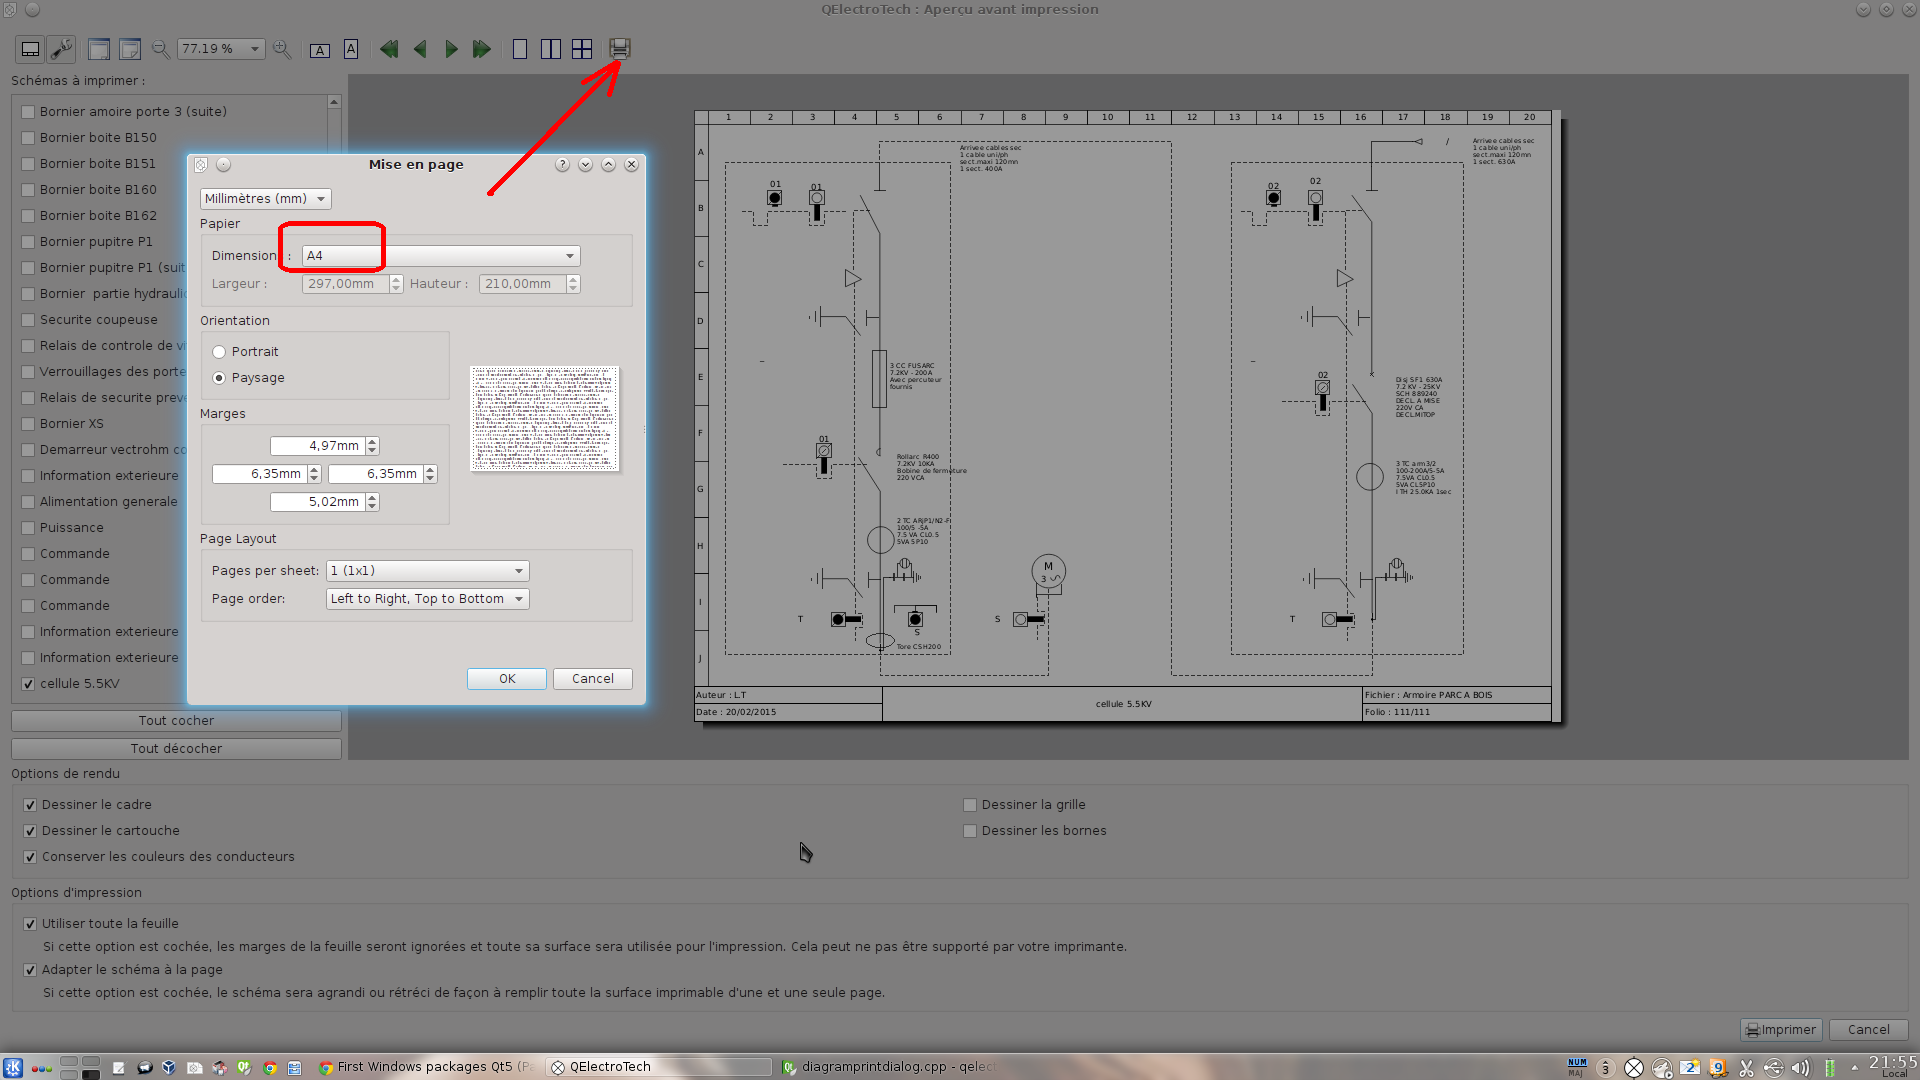The image size is (1920, 1080).
Task: Zoom in with the magnifier plus icon
Action: (282, 49)
